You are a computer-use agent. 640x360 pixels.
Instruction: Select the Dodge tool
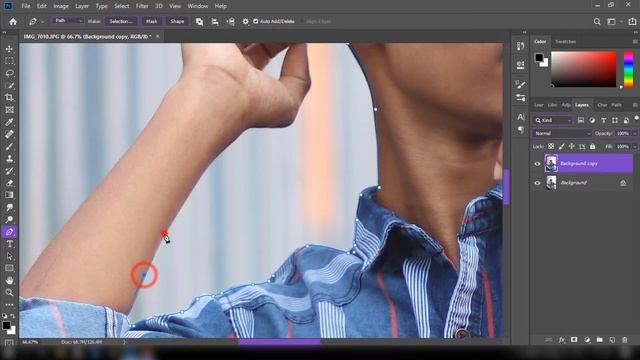[x=9, y=220]
